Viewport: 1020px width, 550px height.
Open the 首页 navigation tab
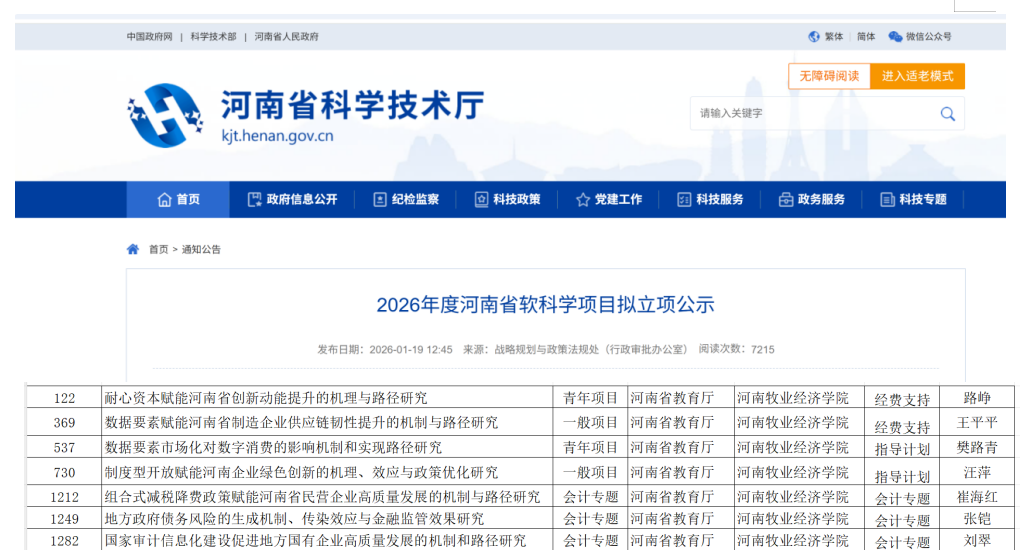178,200
